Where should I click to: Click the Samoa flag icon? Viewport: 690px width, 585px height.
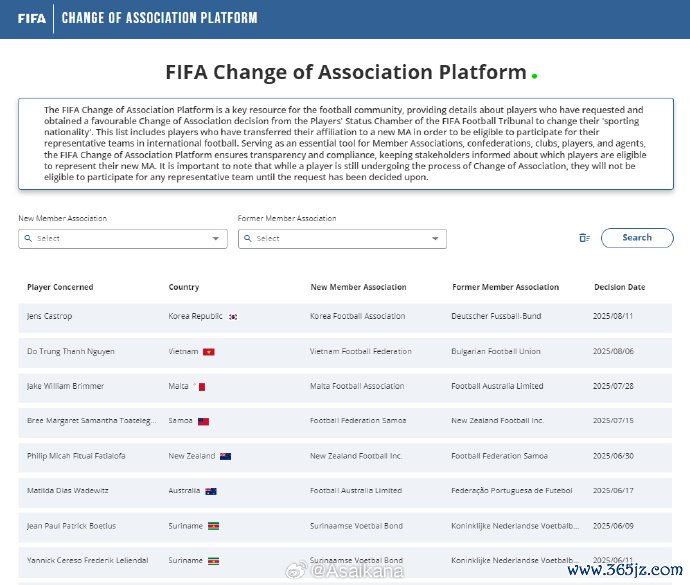point(203,422)
